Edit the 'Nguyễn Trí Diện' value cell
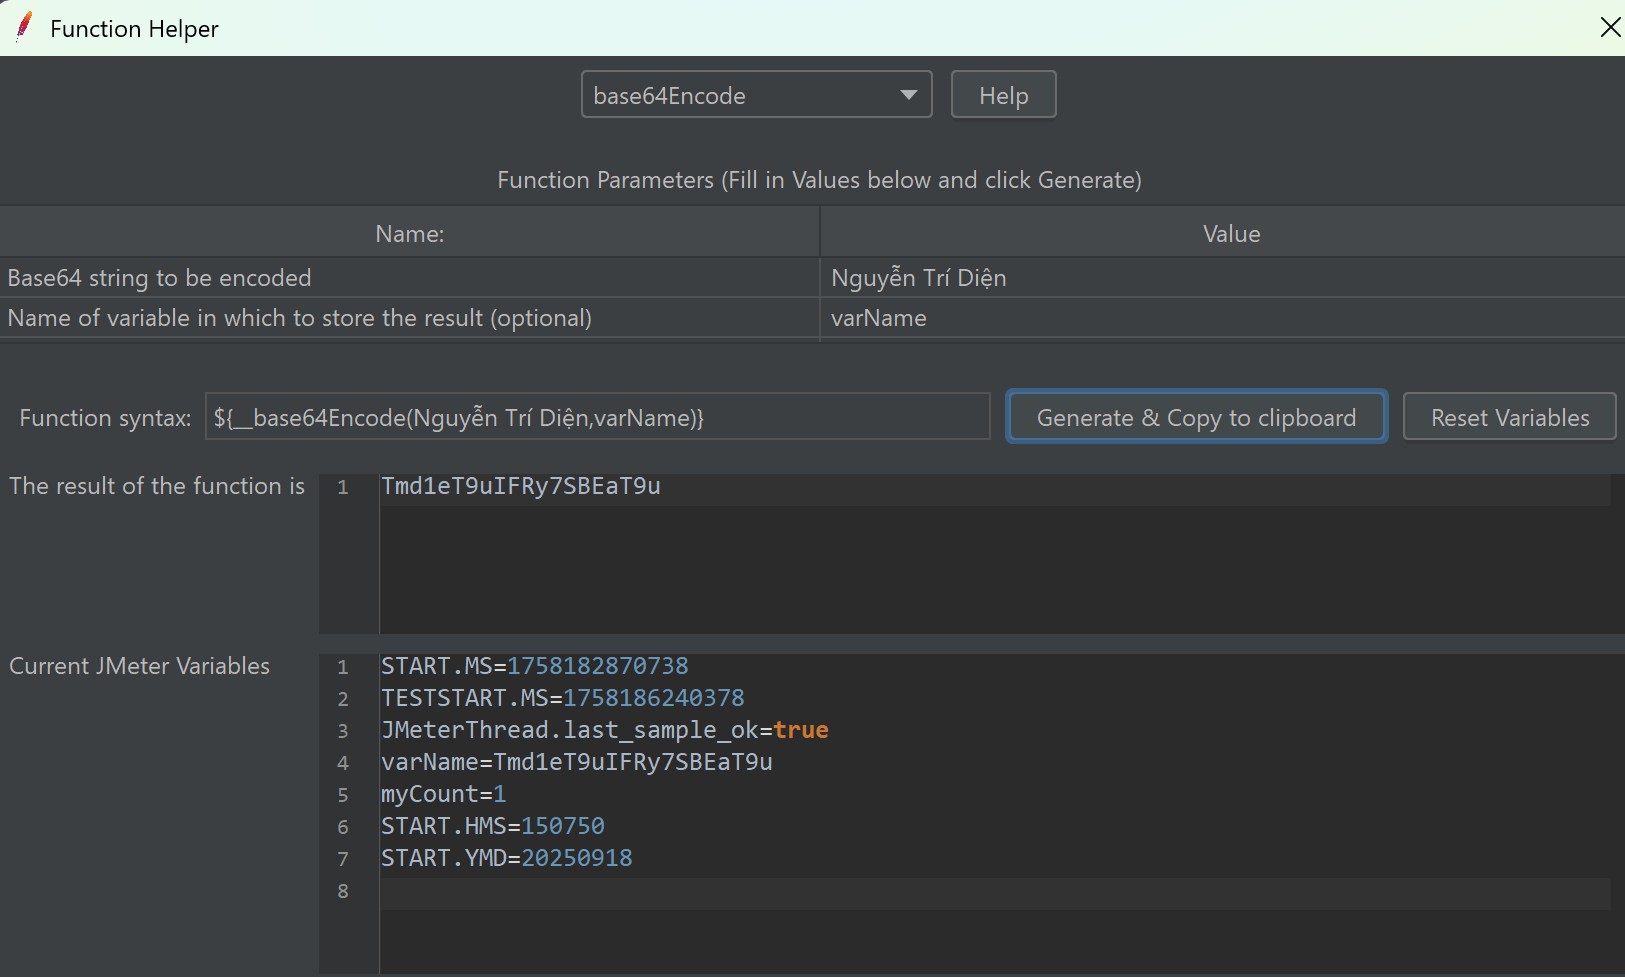The image size is (1625, 977). click(x=1220, y=278)
